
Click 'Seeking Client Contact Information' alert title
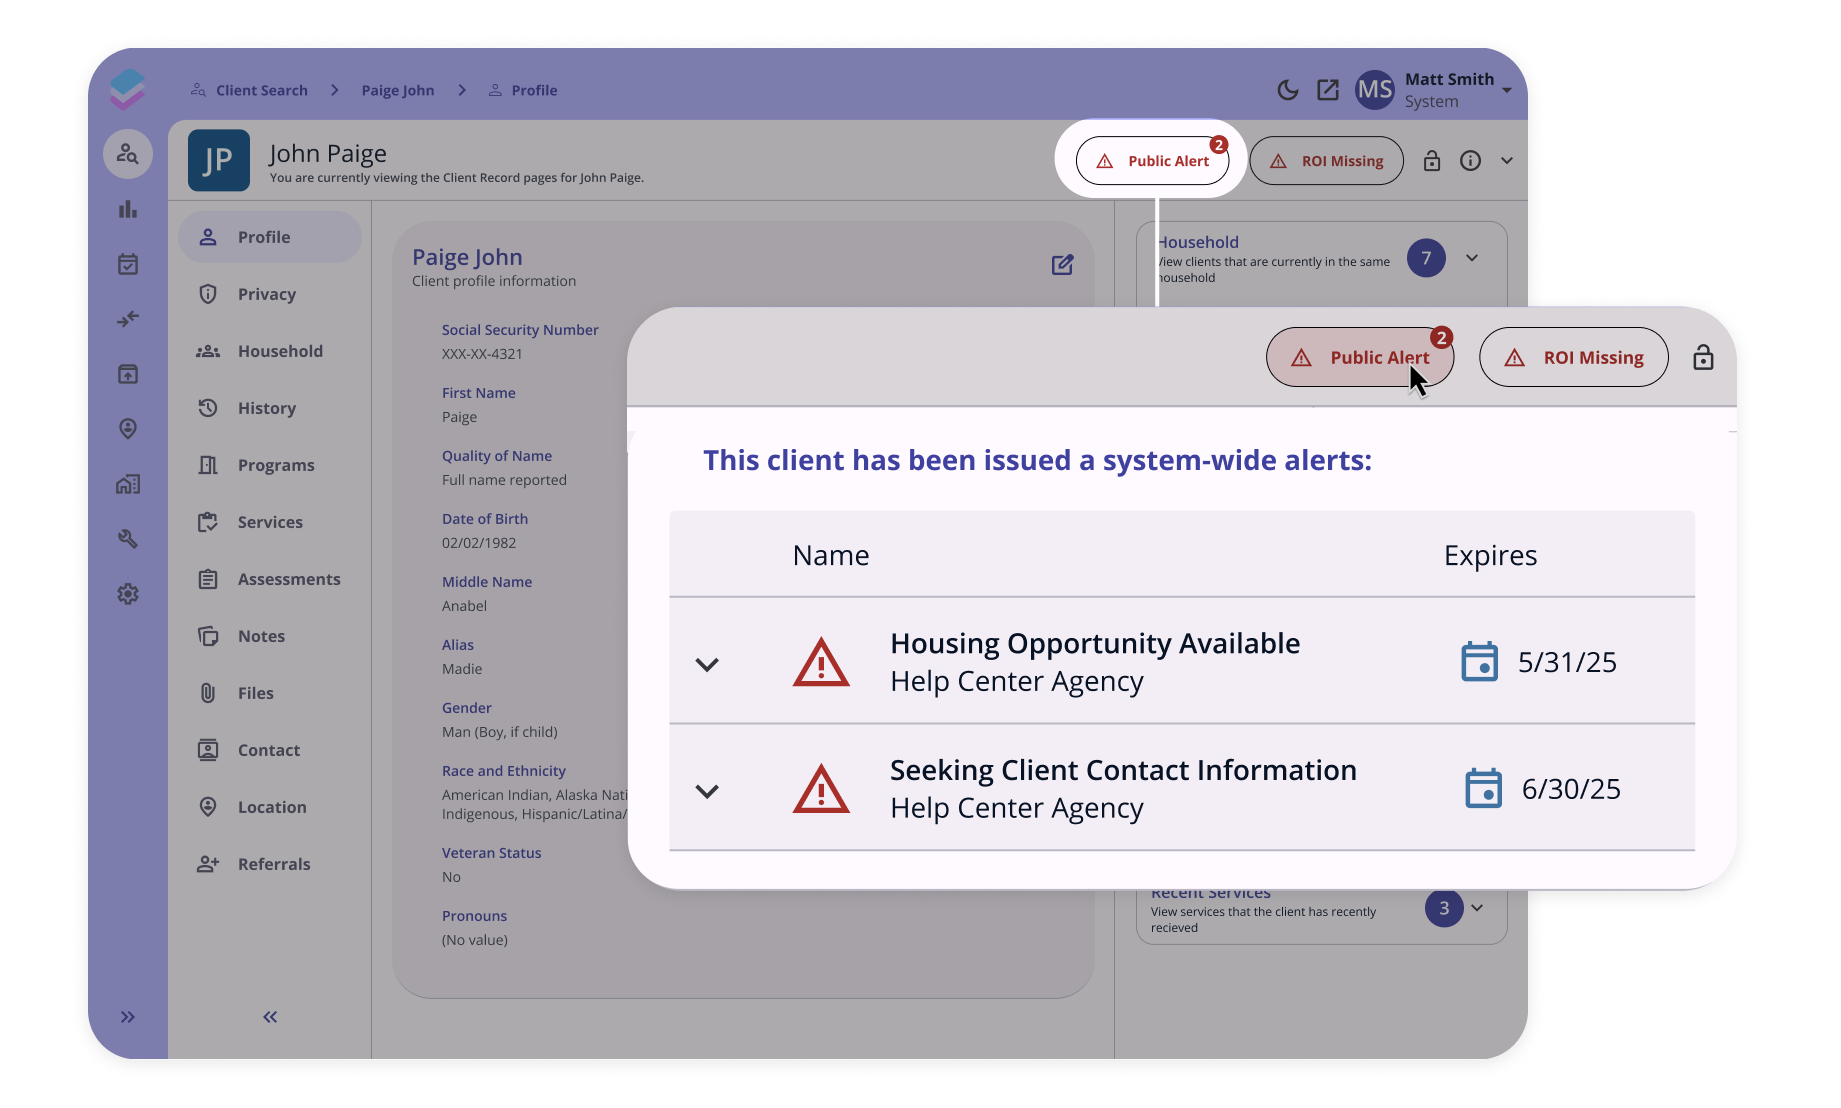[x=1123, y=770]
